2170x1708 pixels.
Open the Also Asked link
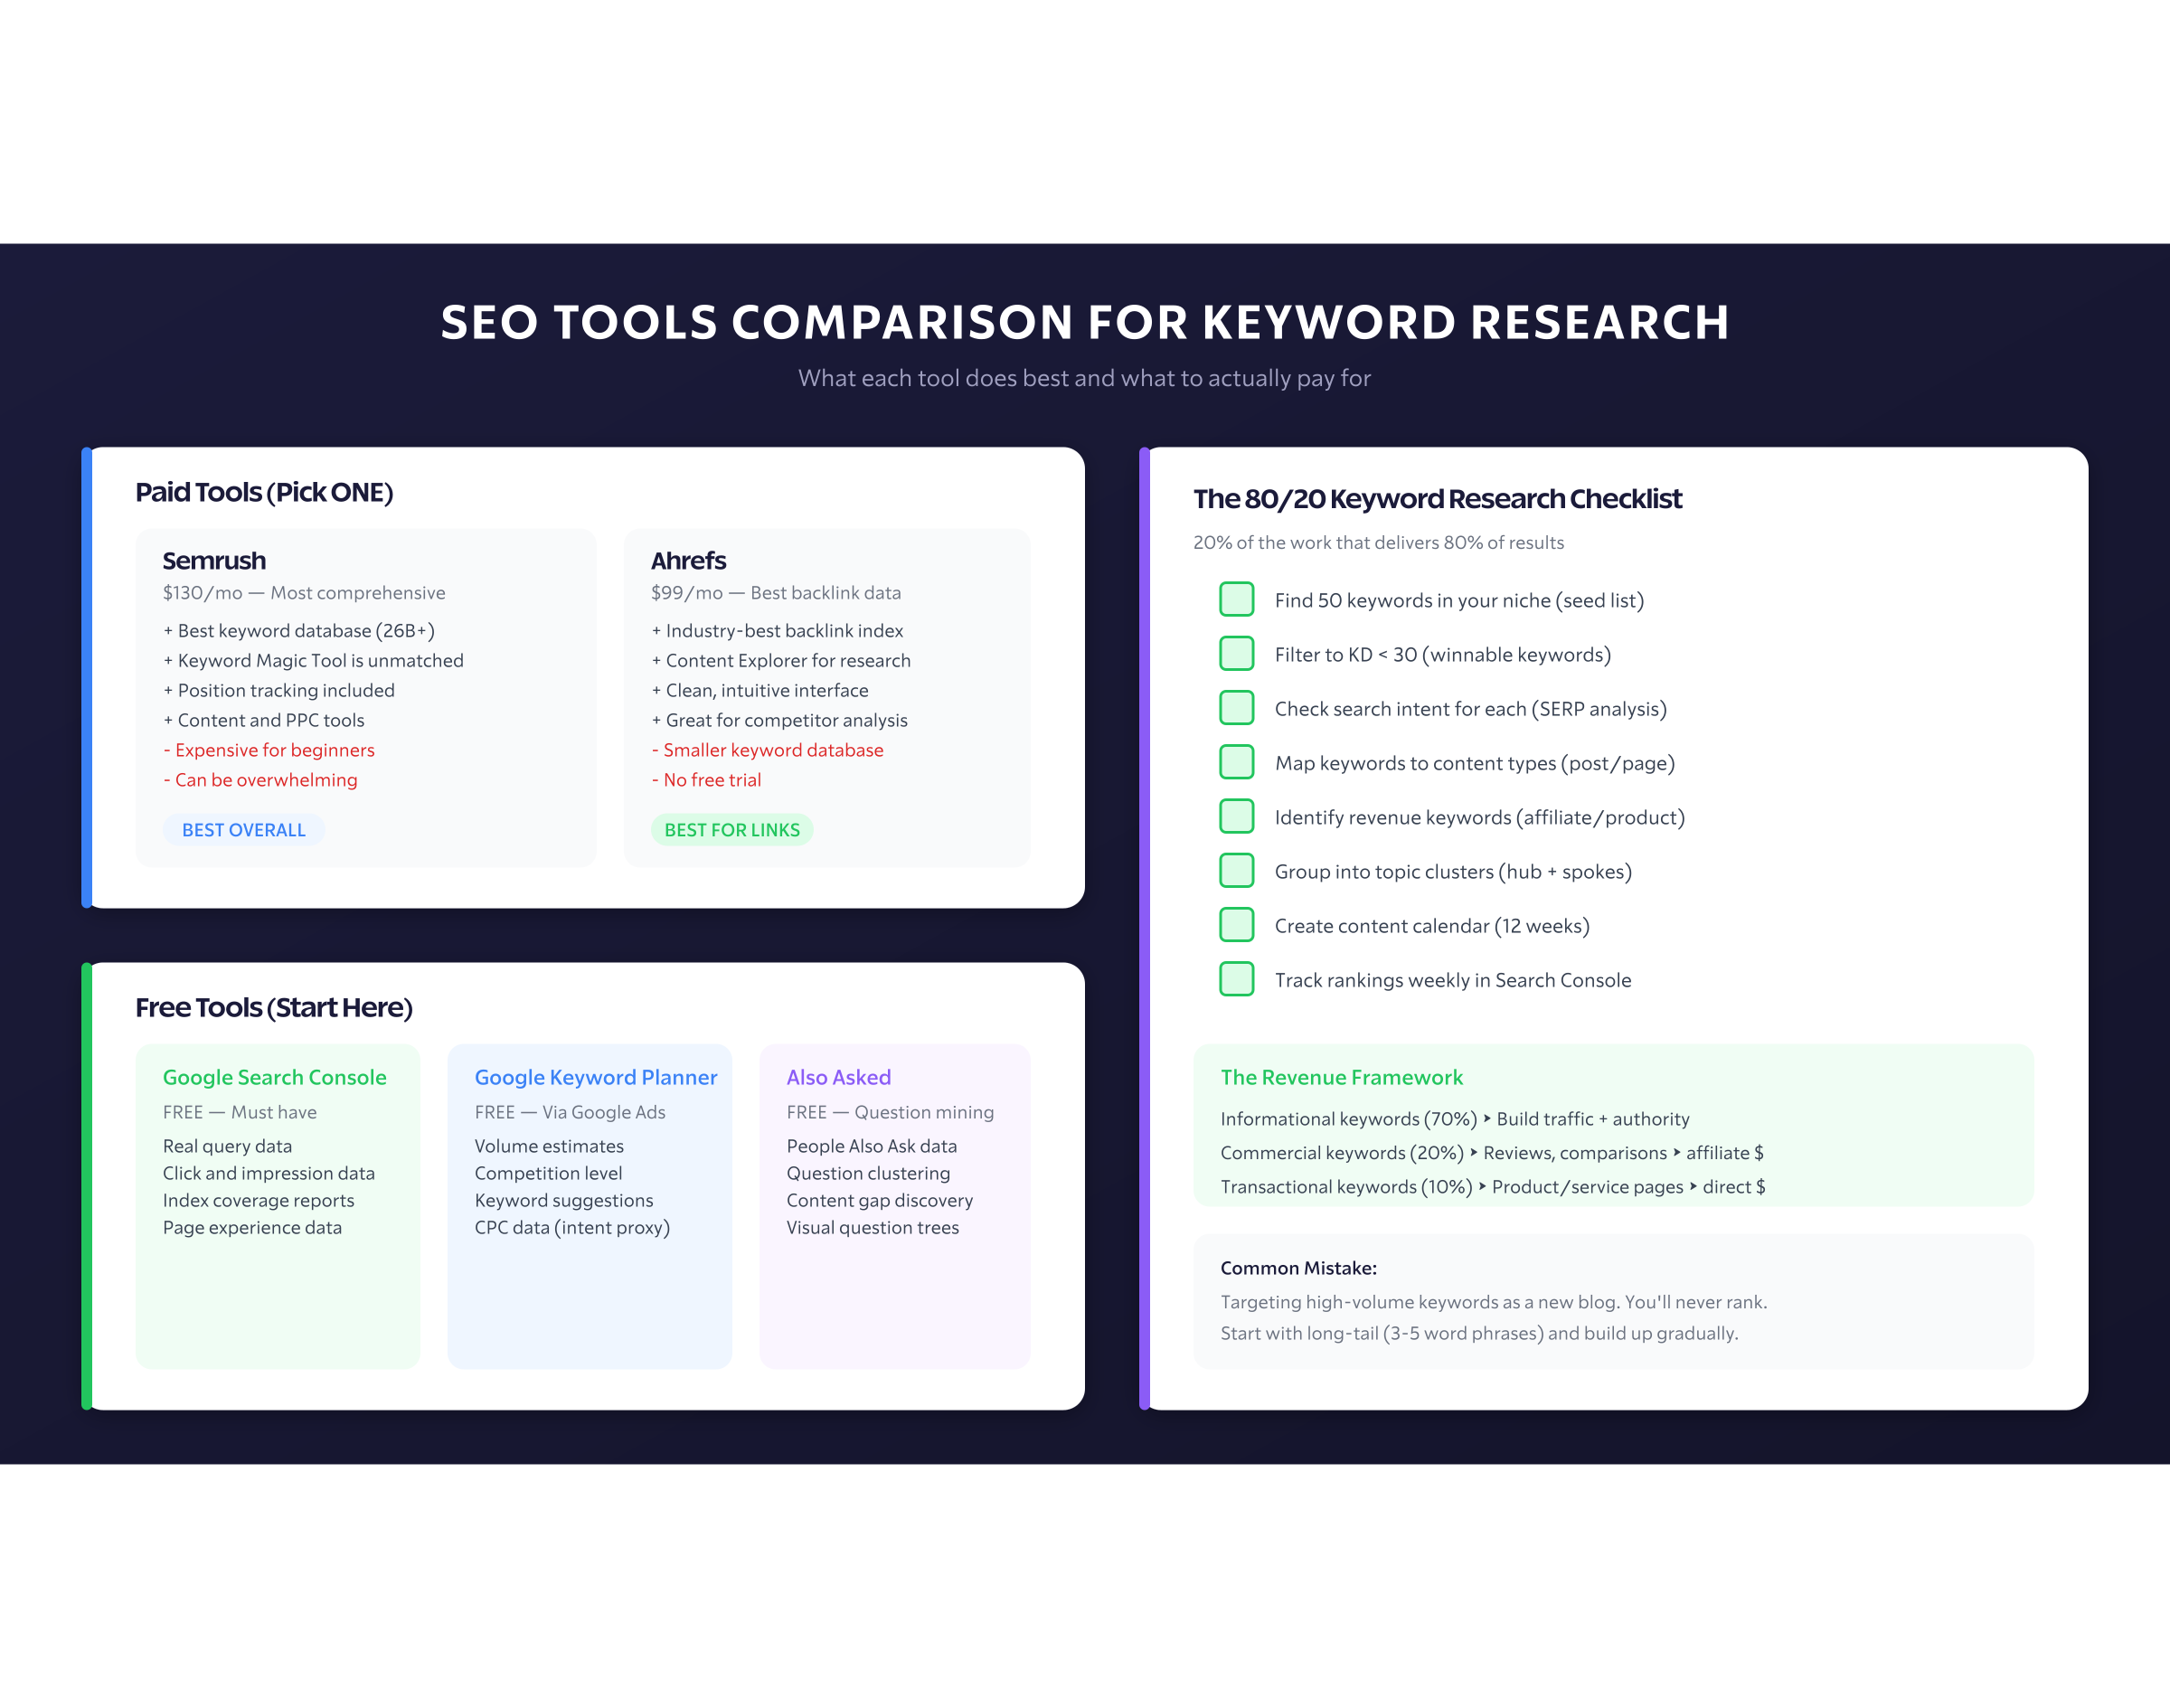pos(838,1077)
